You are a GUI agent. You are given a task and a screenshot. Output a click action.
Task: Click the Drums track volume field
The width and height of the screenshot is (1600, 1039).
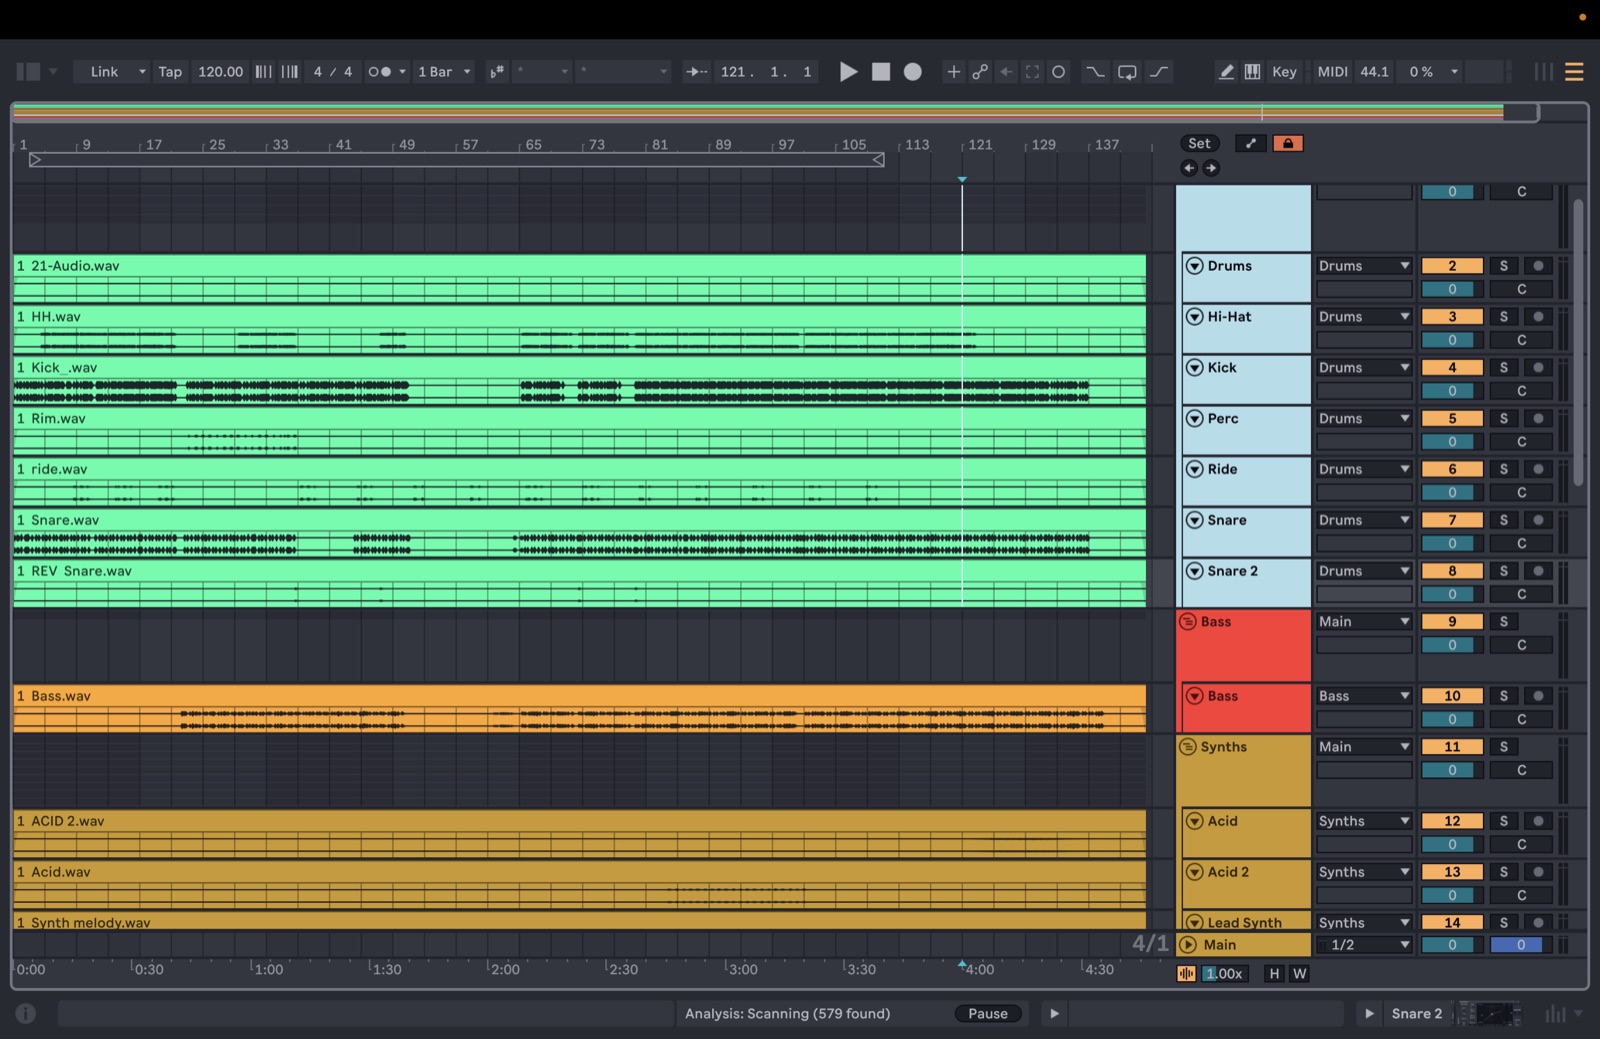tap(1452, 289)
